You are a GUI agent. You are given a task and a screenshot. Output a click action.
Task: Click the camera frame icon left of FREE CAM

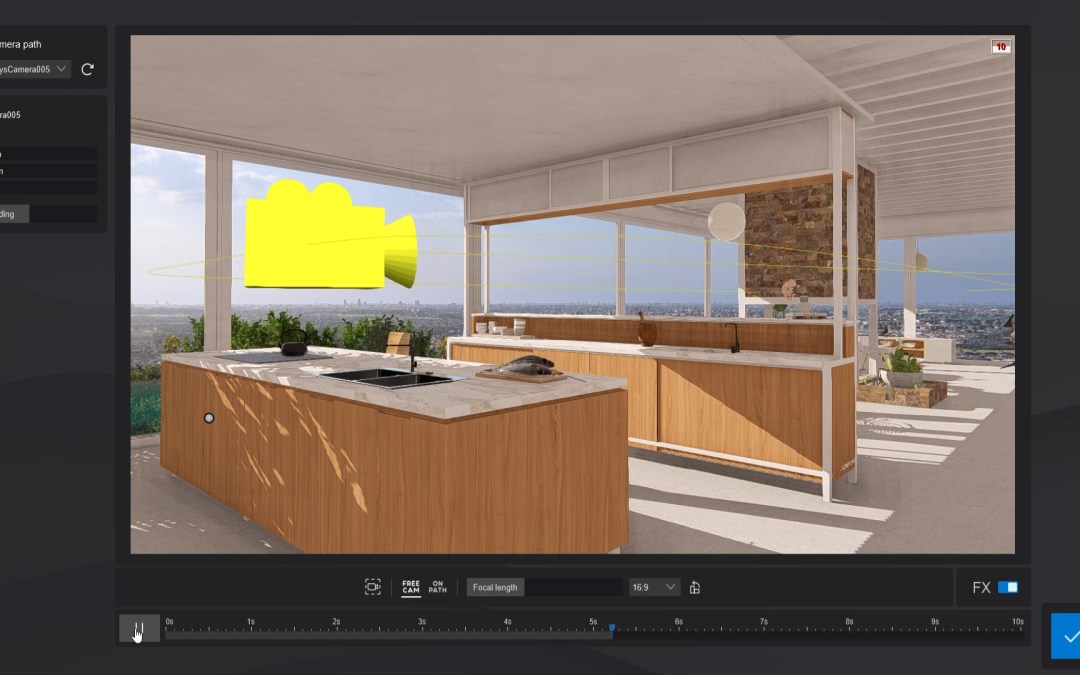pos(373,587)
